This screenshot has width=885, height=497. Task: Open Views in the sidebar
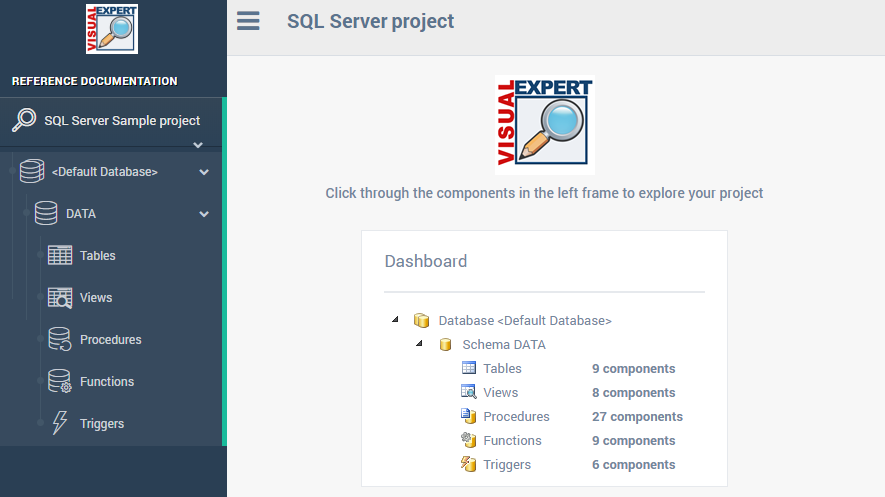pyautogui.click(x=96, y=298)
